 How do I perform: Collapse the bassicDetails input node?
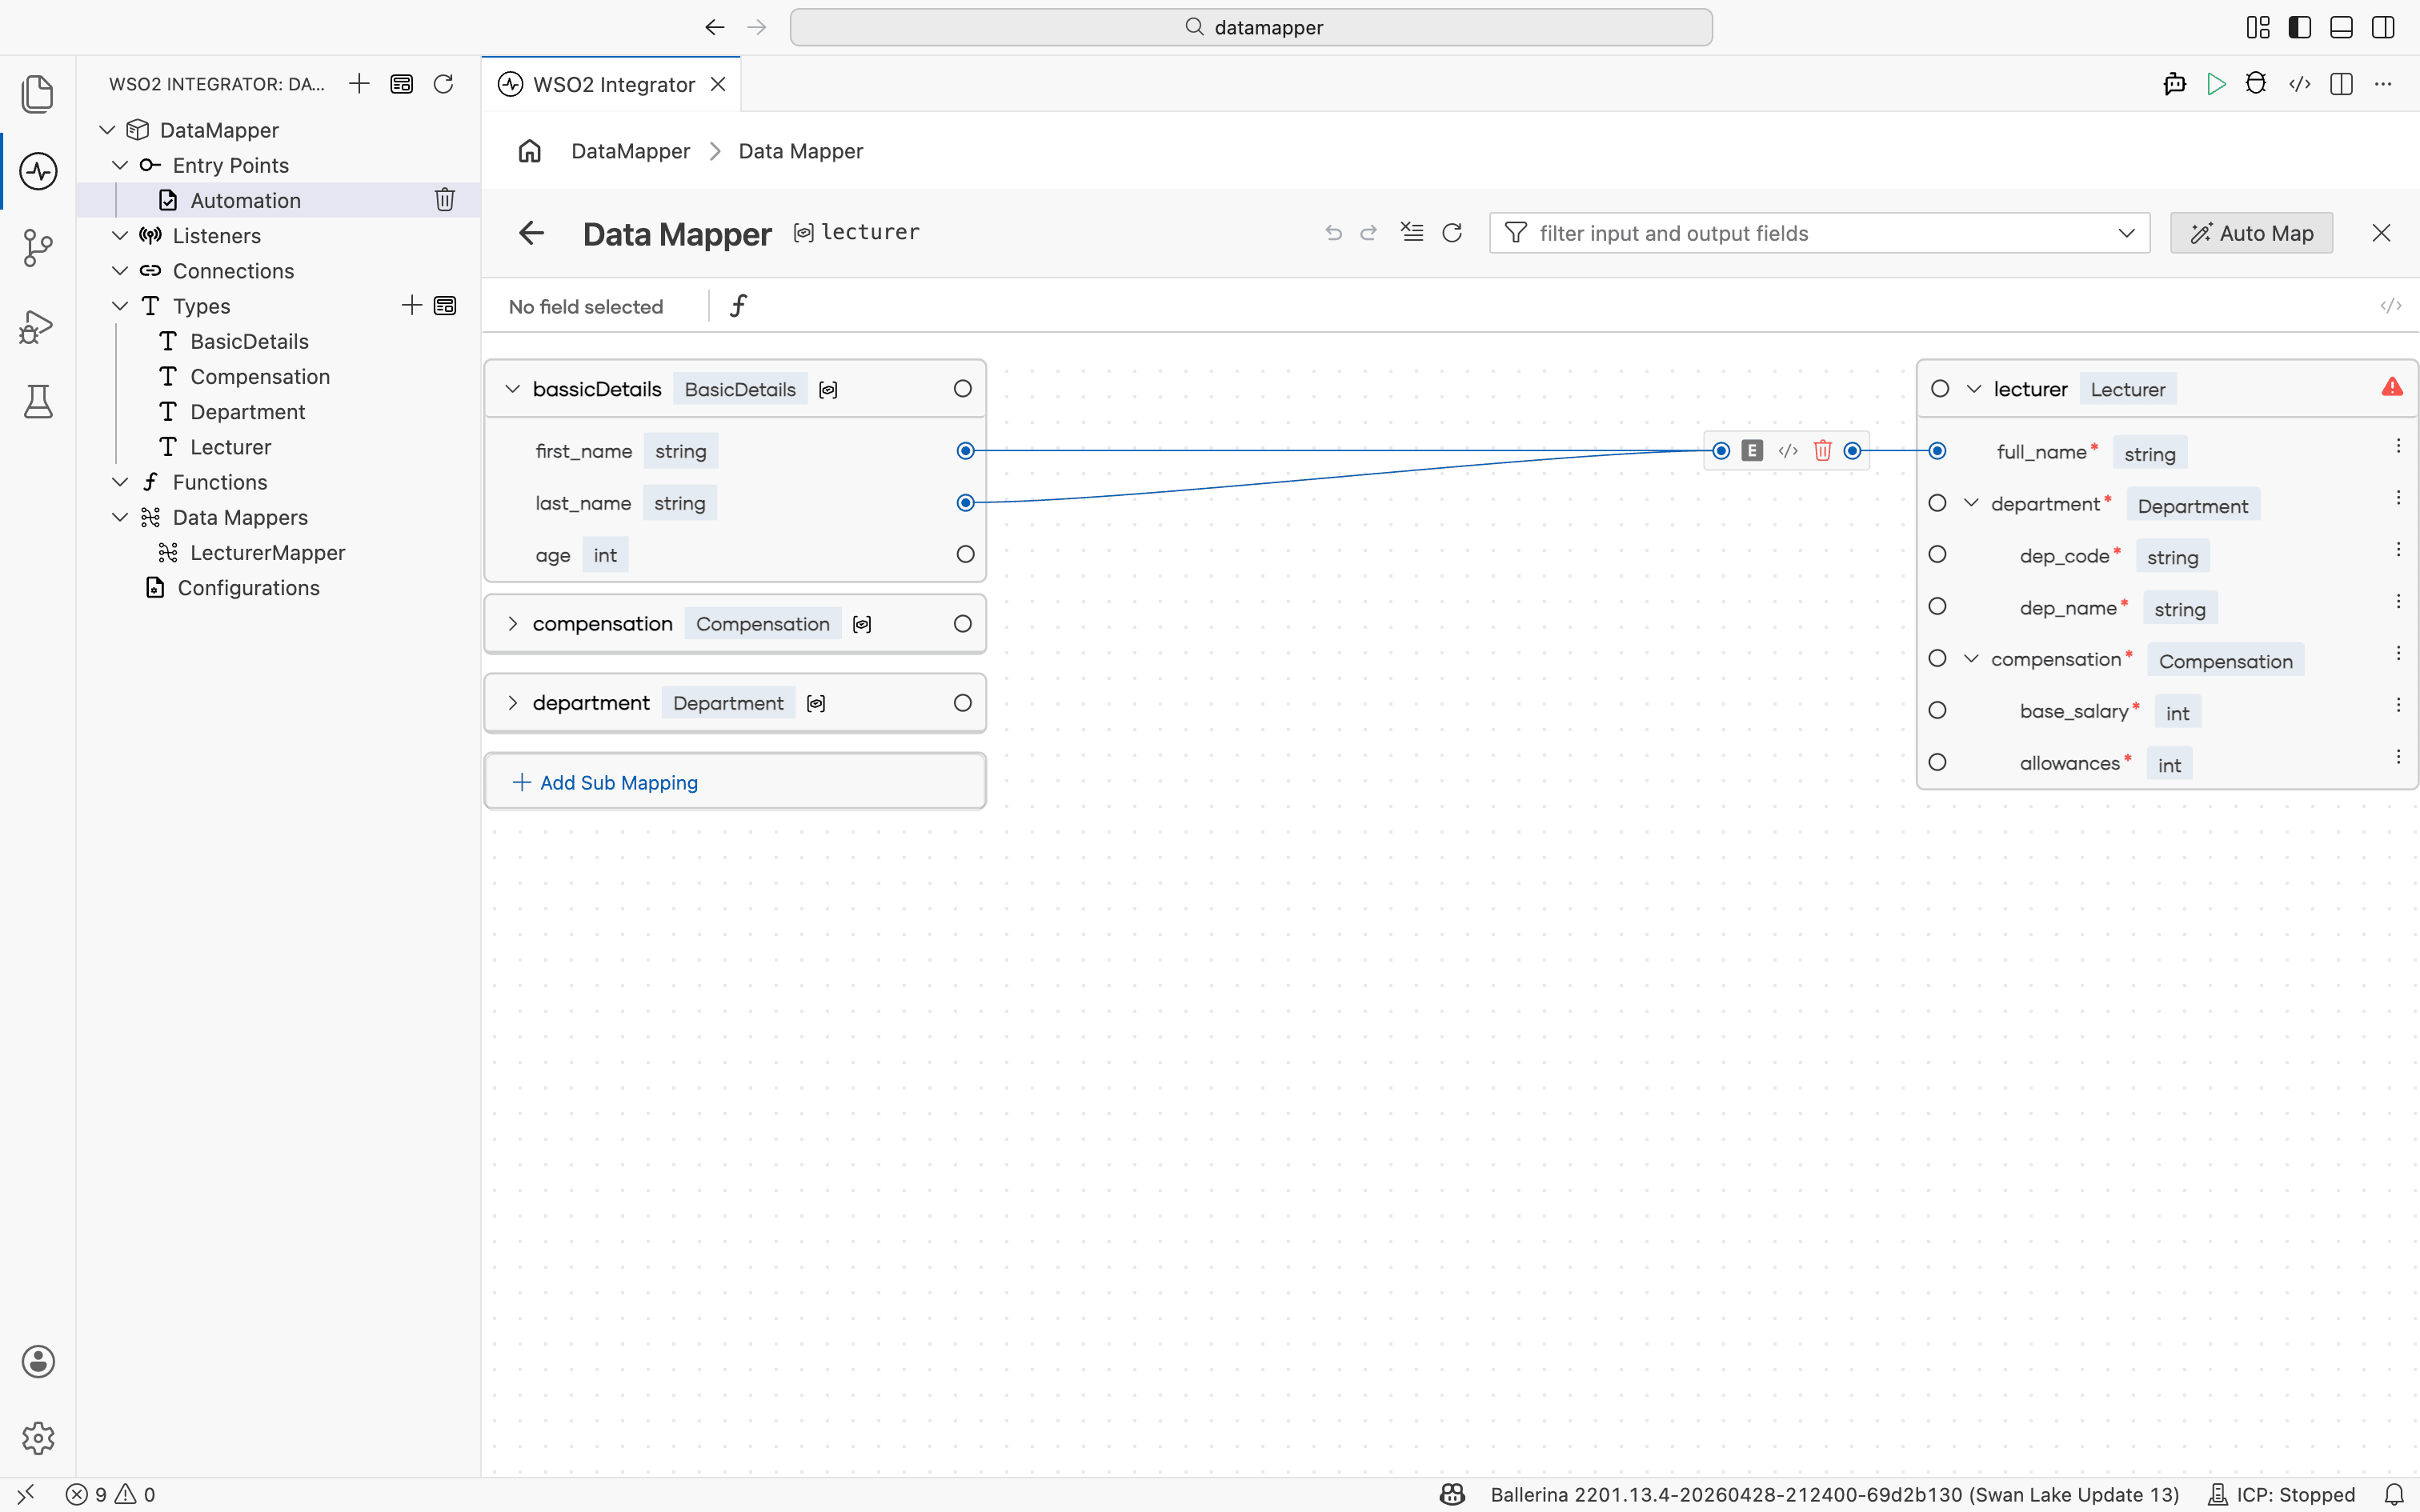point(512,389)
